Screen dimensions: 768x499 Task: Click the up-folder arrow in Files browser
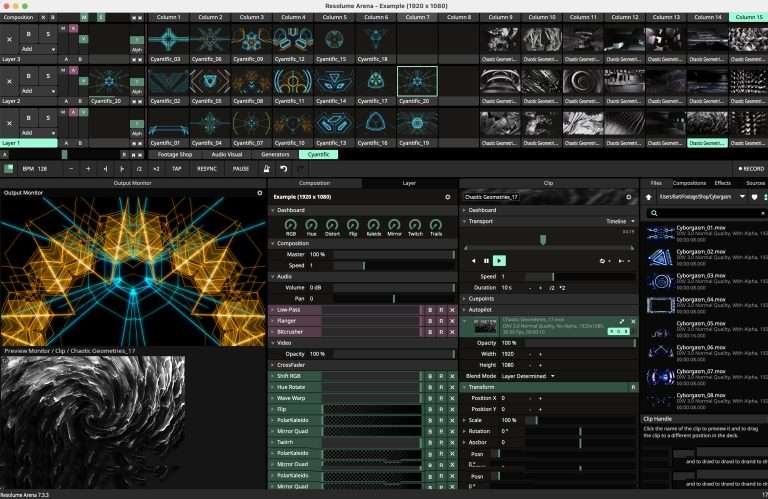649,197
